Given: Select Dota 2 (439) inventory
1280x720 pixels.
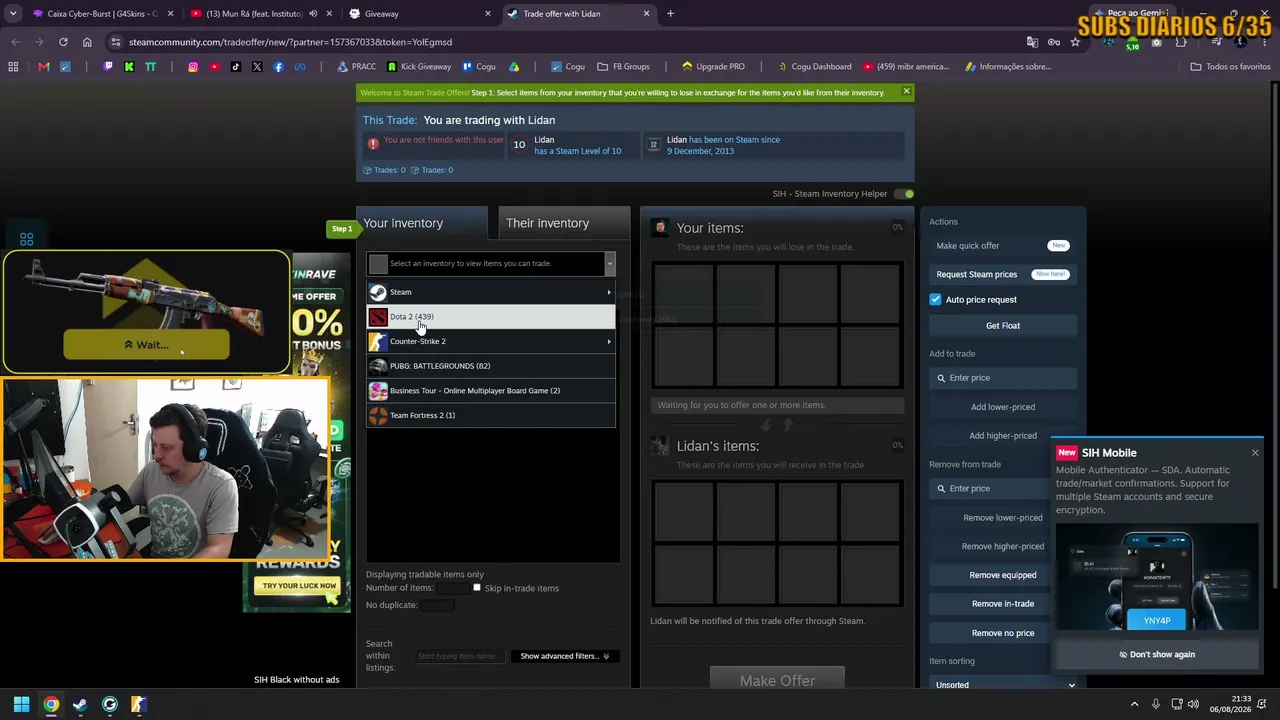Looking at the screenshot, I should coord(490,317).
